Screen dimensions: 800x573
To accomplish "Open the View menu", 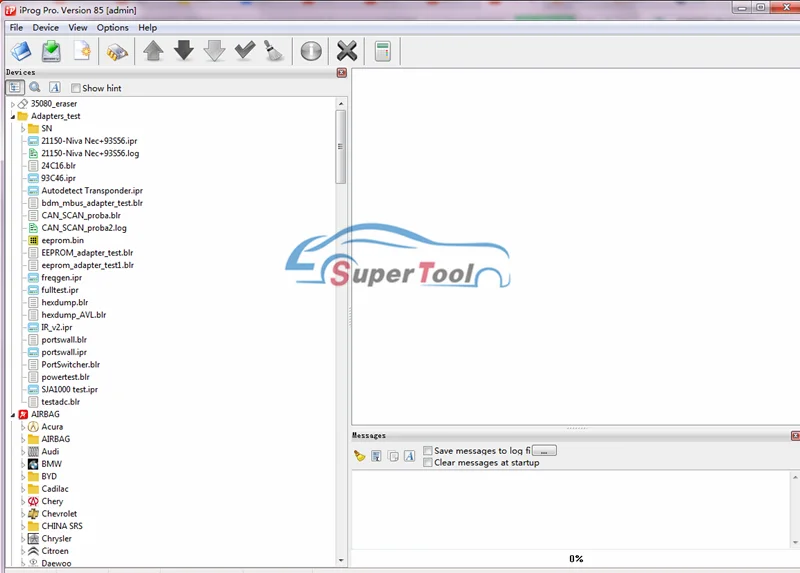I will click(x=78, y=28).
